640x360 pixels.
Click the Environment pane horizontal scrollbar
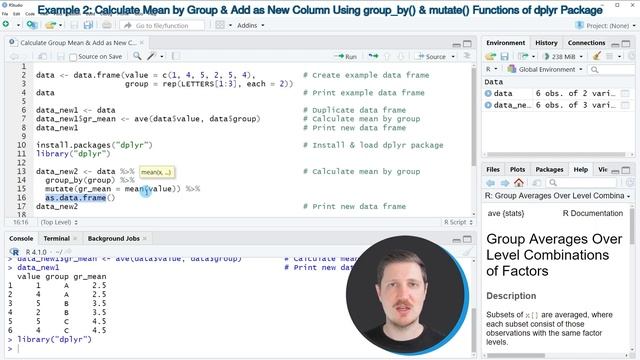tap(558, 154)
